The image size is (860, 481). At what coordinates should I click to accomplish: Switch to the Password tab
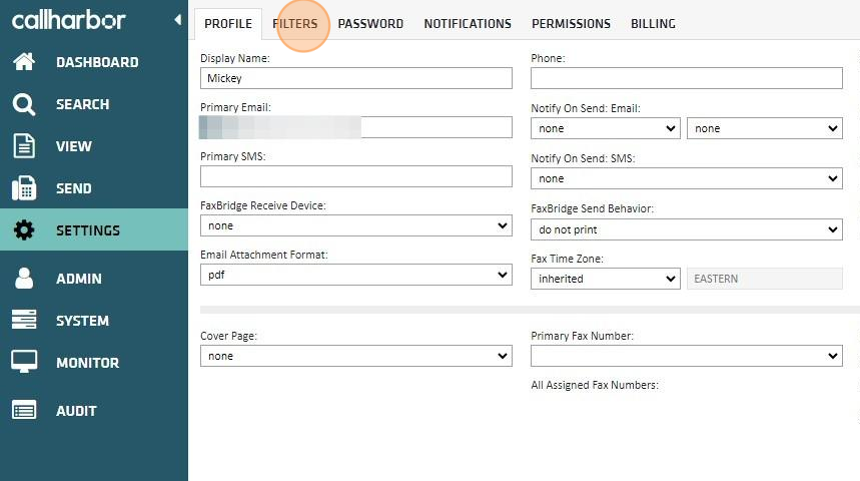click(370, 24)
